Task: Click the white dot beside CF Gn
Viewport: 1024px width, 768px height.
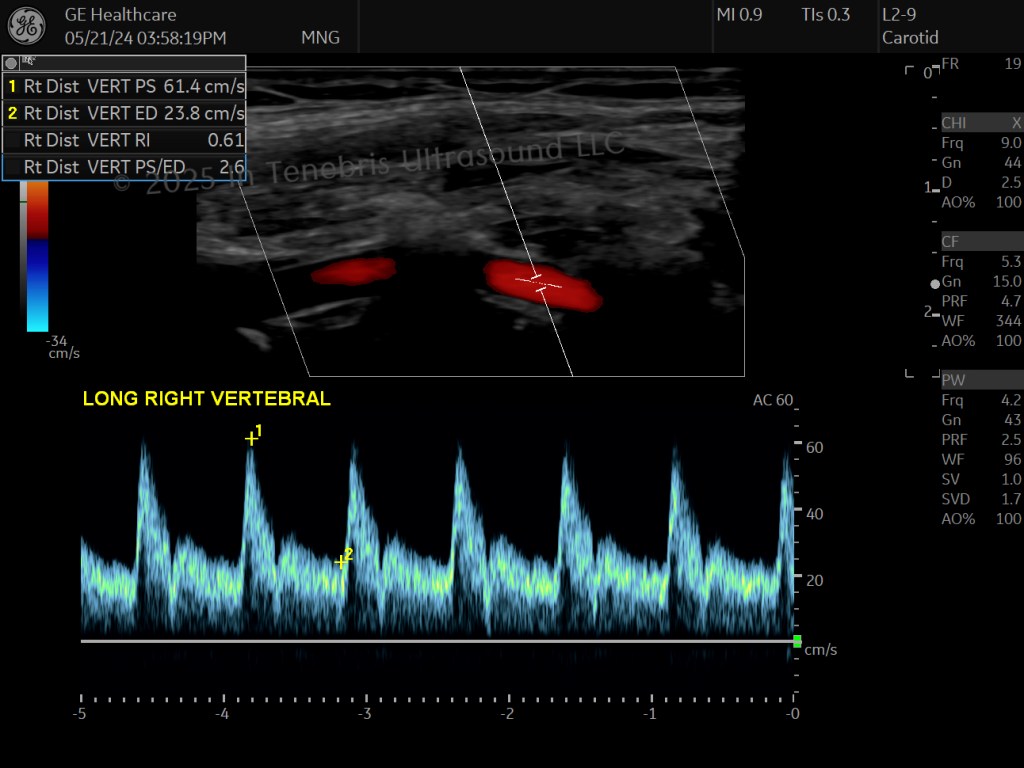Action: click(x=935, y=283)
